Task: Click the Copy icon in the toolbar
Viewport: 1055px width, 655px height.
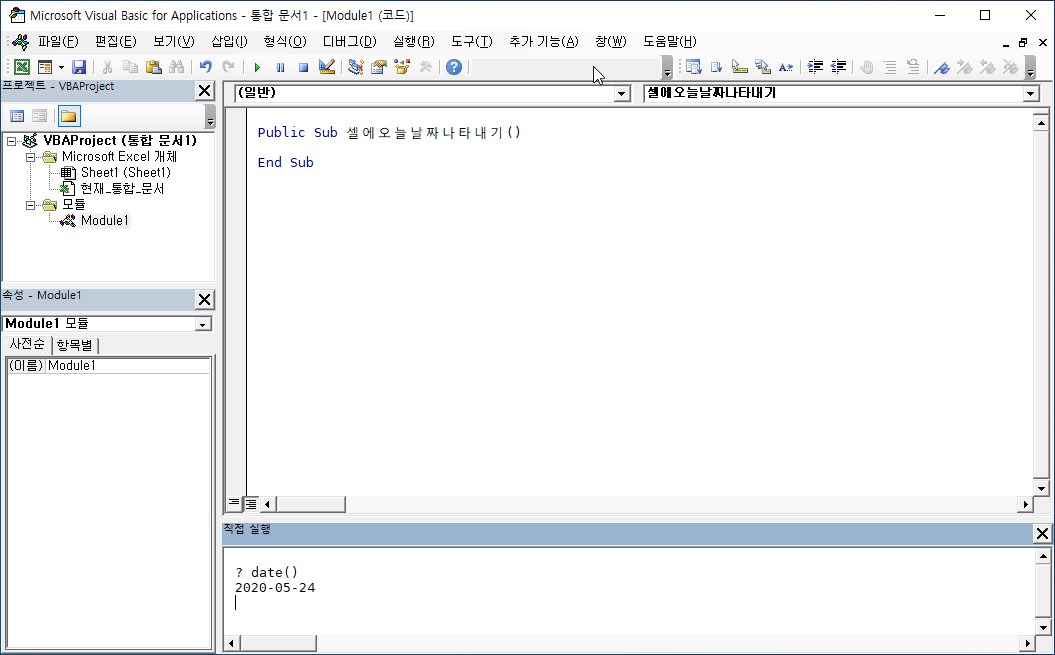Action: tap(131, 67)
